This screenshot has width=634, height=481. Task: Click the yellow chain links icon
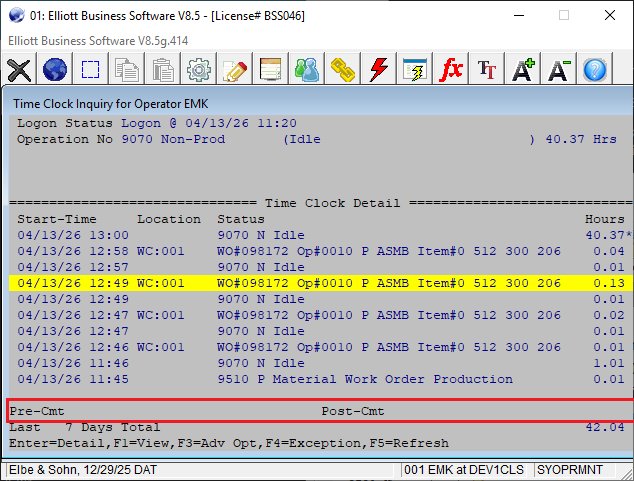coord(343,70)
